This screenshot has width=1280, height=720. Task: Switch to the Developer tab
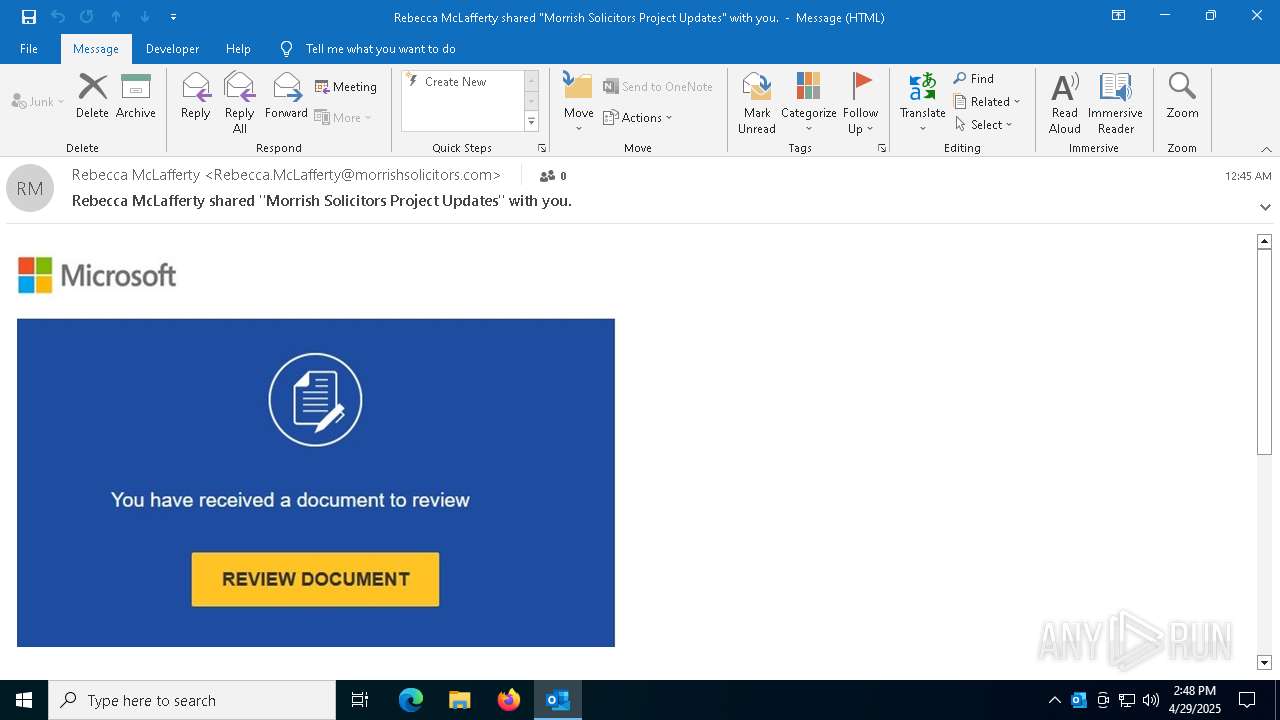tap(172, 49)
